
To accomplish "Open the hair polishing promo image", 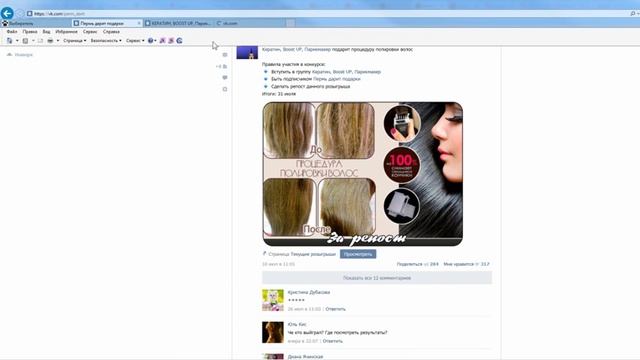I will pos(362,174).
